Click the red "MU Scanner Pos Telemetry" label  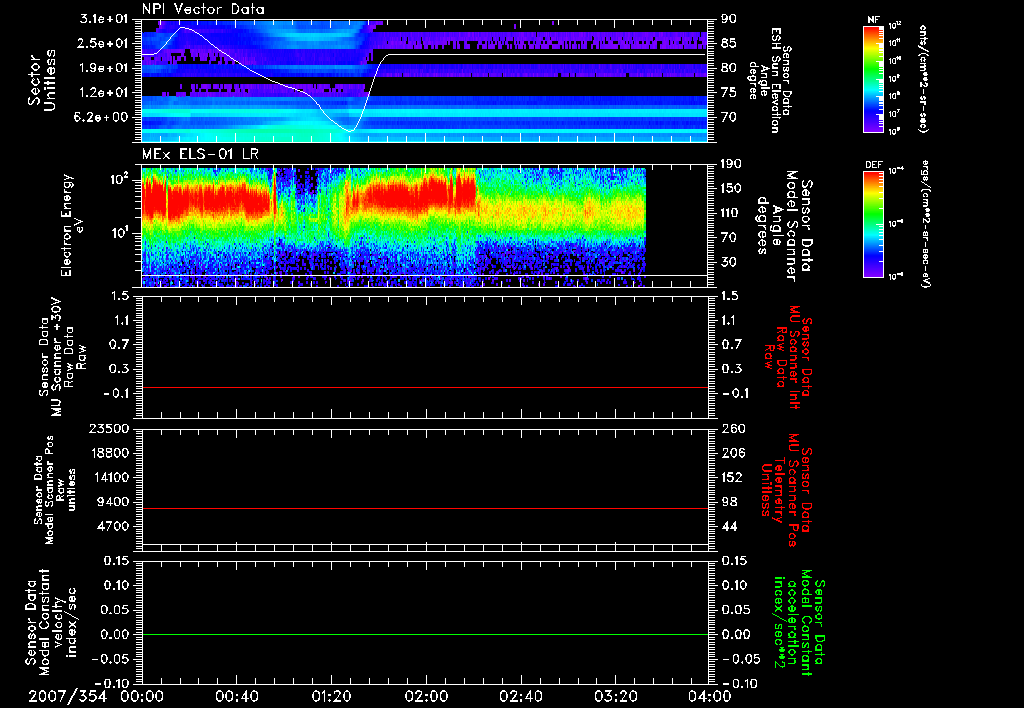pyautogui.click(x=786, y=489)
